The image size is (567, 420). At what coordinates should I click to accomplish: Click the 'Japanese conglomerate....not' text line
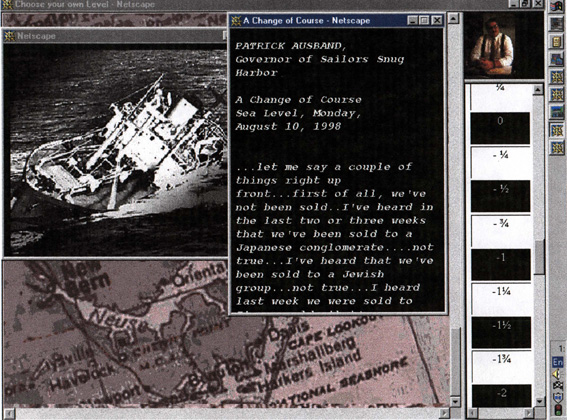click(334, 247)
